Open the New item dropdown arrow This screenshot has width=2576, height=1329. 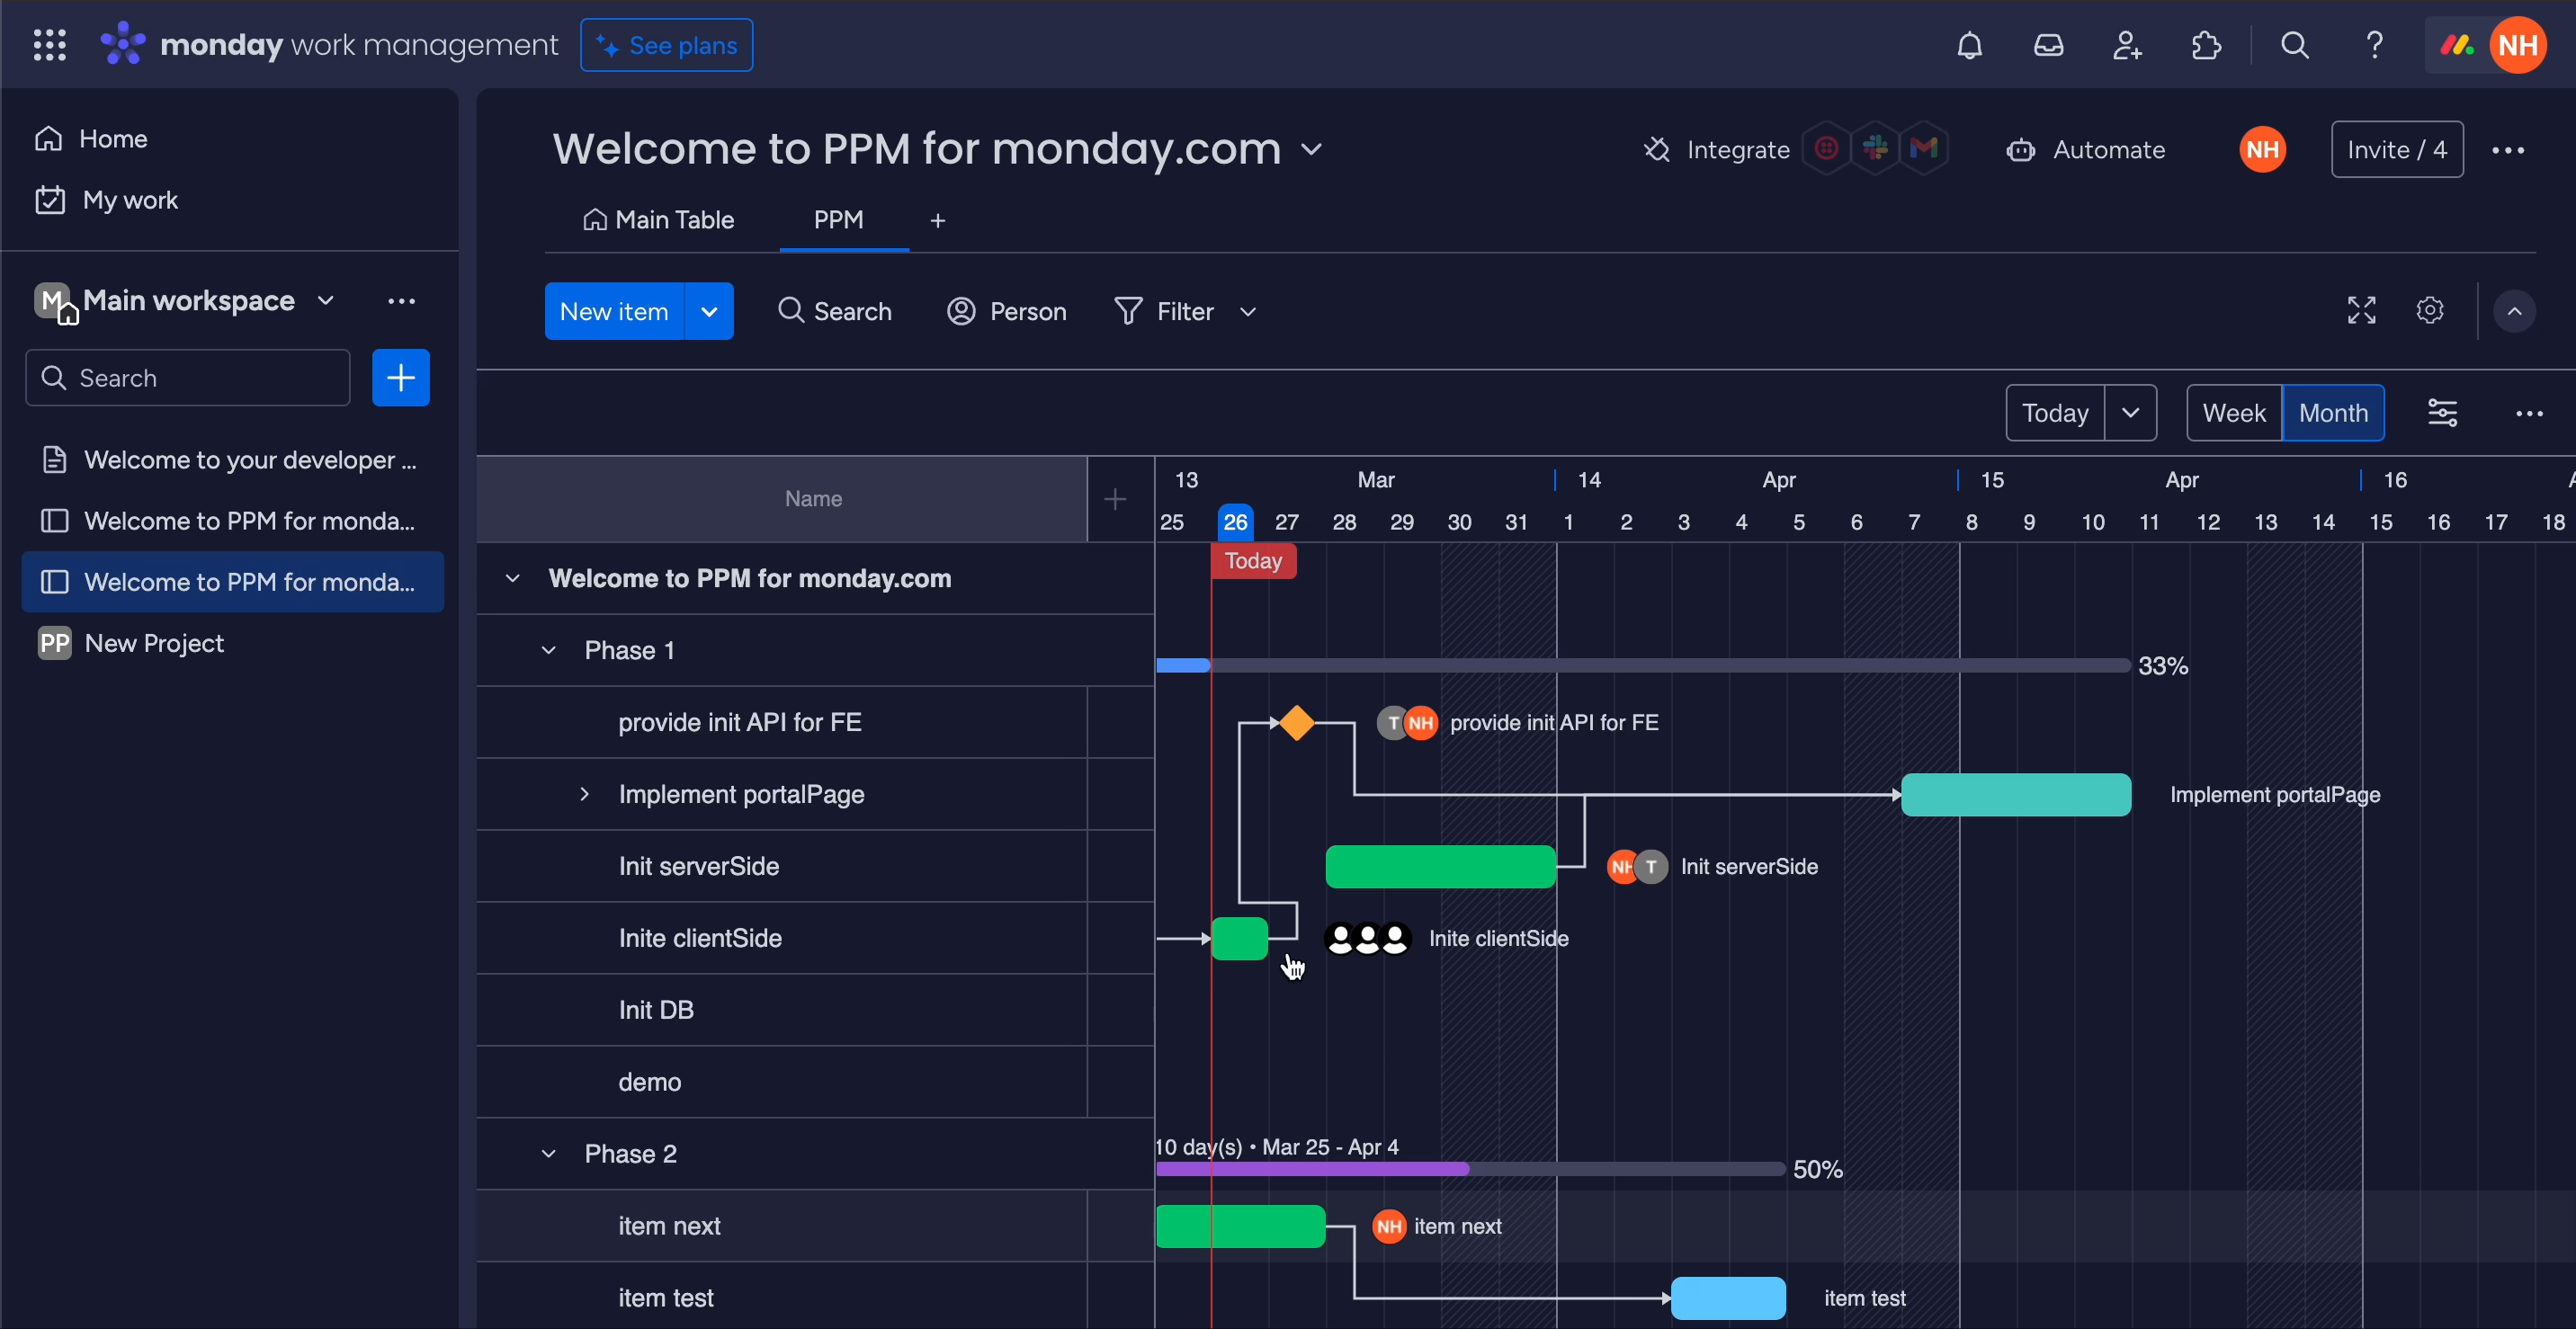point(709,311)
